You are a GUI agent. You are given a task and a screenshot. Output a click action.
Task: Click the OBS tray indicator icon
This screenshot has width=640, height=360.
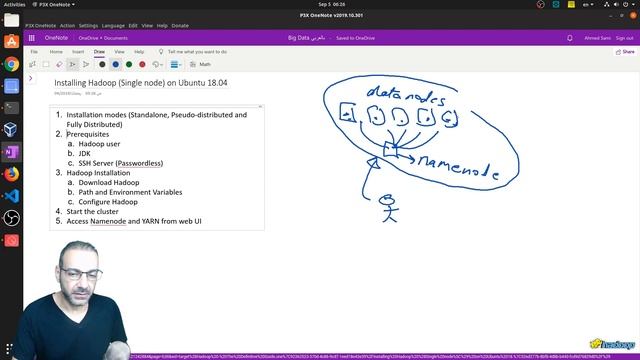(x=540, y=4)
